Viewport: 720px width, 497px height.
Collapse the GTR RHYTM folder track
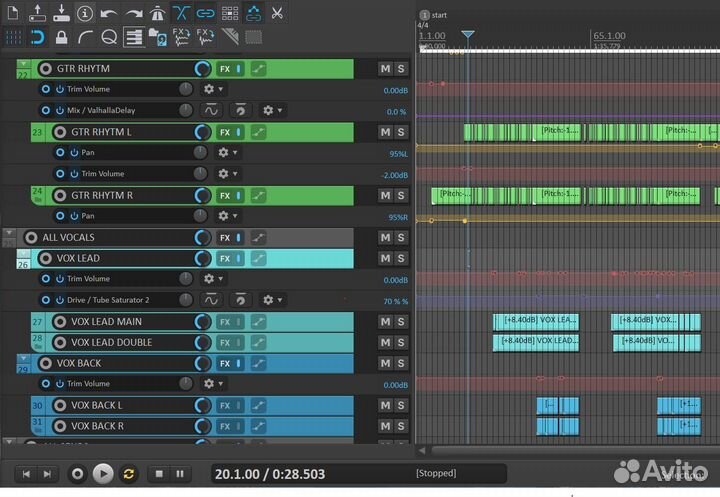tap(24, 62)
